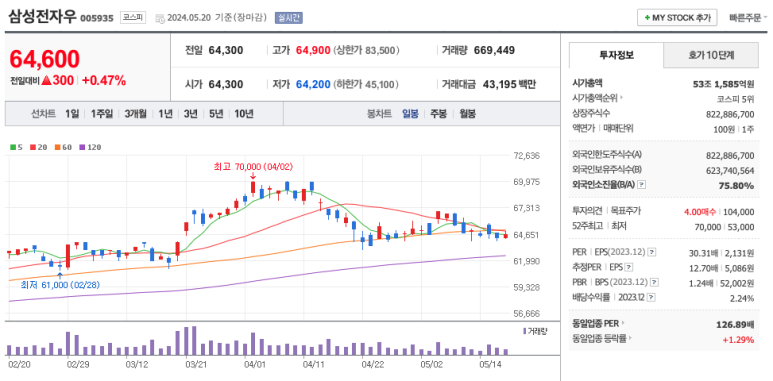Click the 72,636 price axis label
This screenshot has height=381, width=773.
pos(527,156)
